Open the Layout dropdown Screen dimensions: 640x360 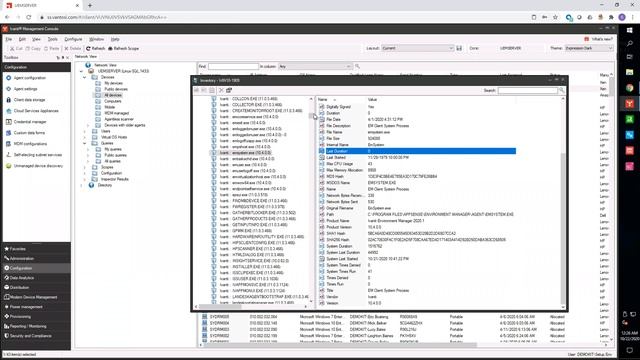tap(418, 48)
